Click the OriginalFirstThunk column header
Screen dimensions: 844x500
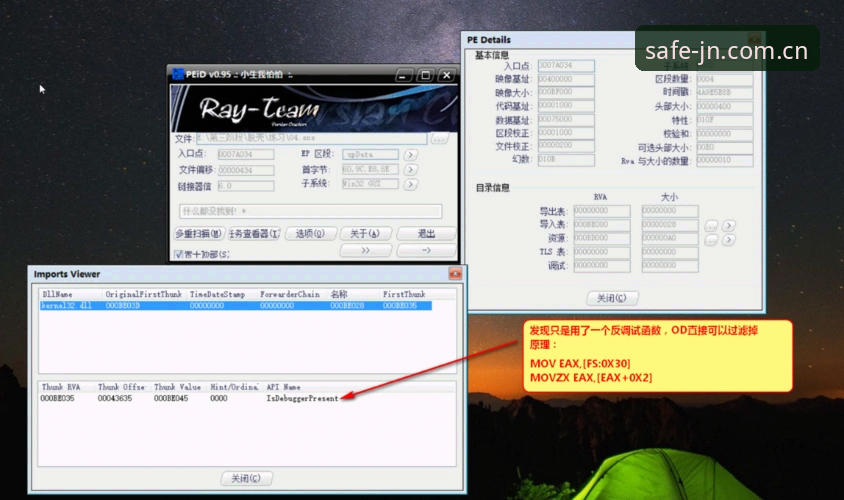click(143, 294)
